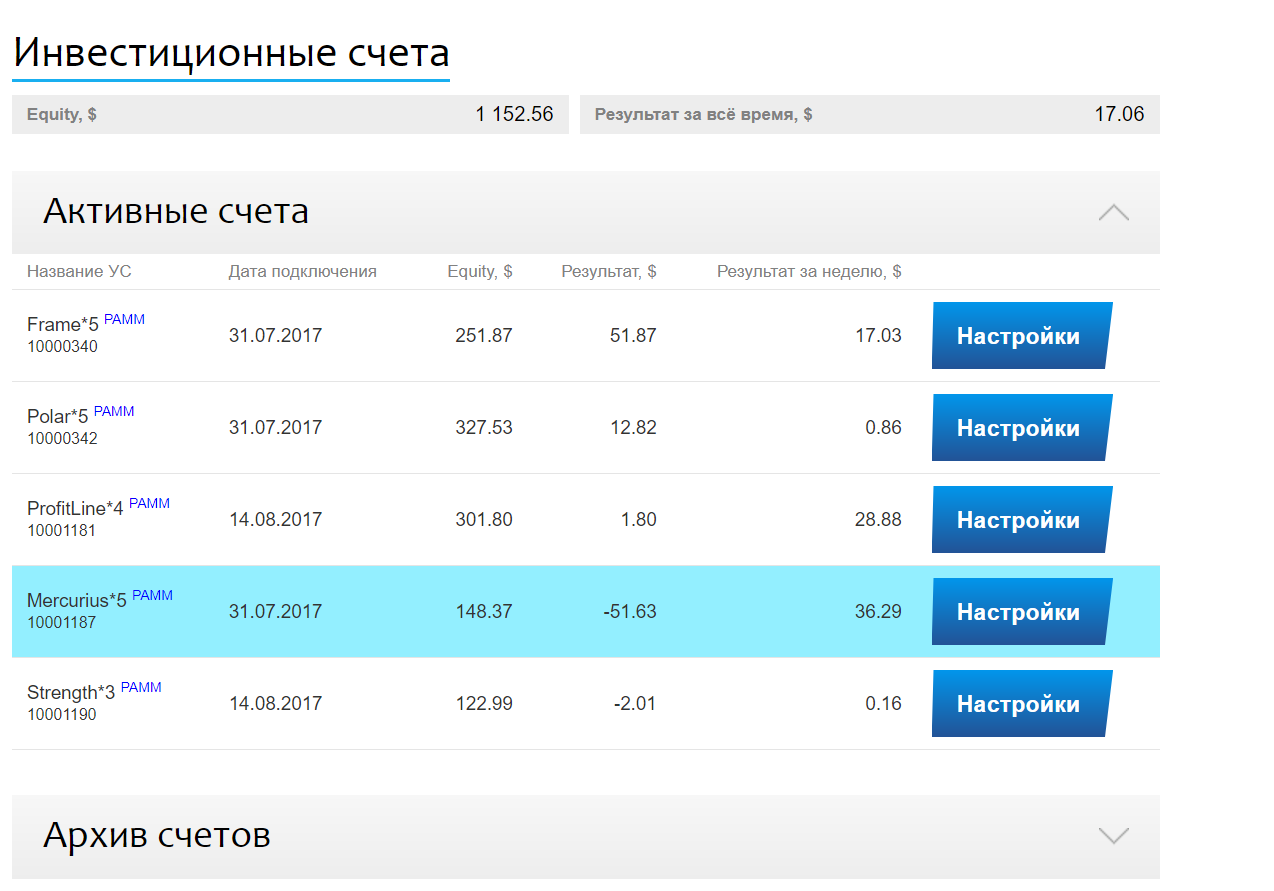Click the PAMM link beside Polar*5
Image resolution: width=1274 pixels, height=891 pixels.
coord(113,411)
